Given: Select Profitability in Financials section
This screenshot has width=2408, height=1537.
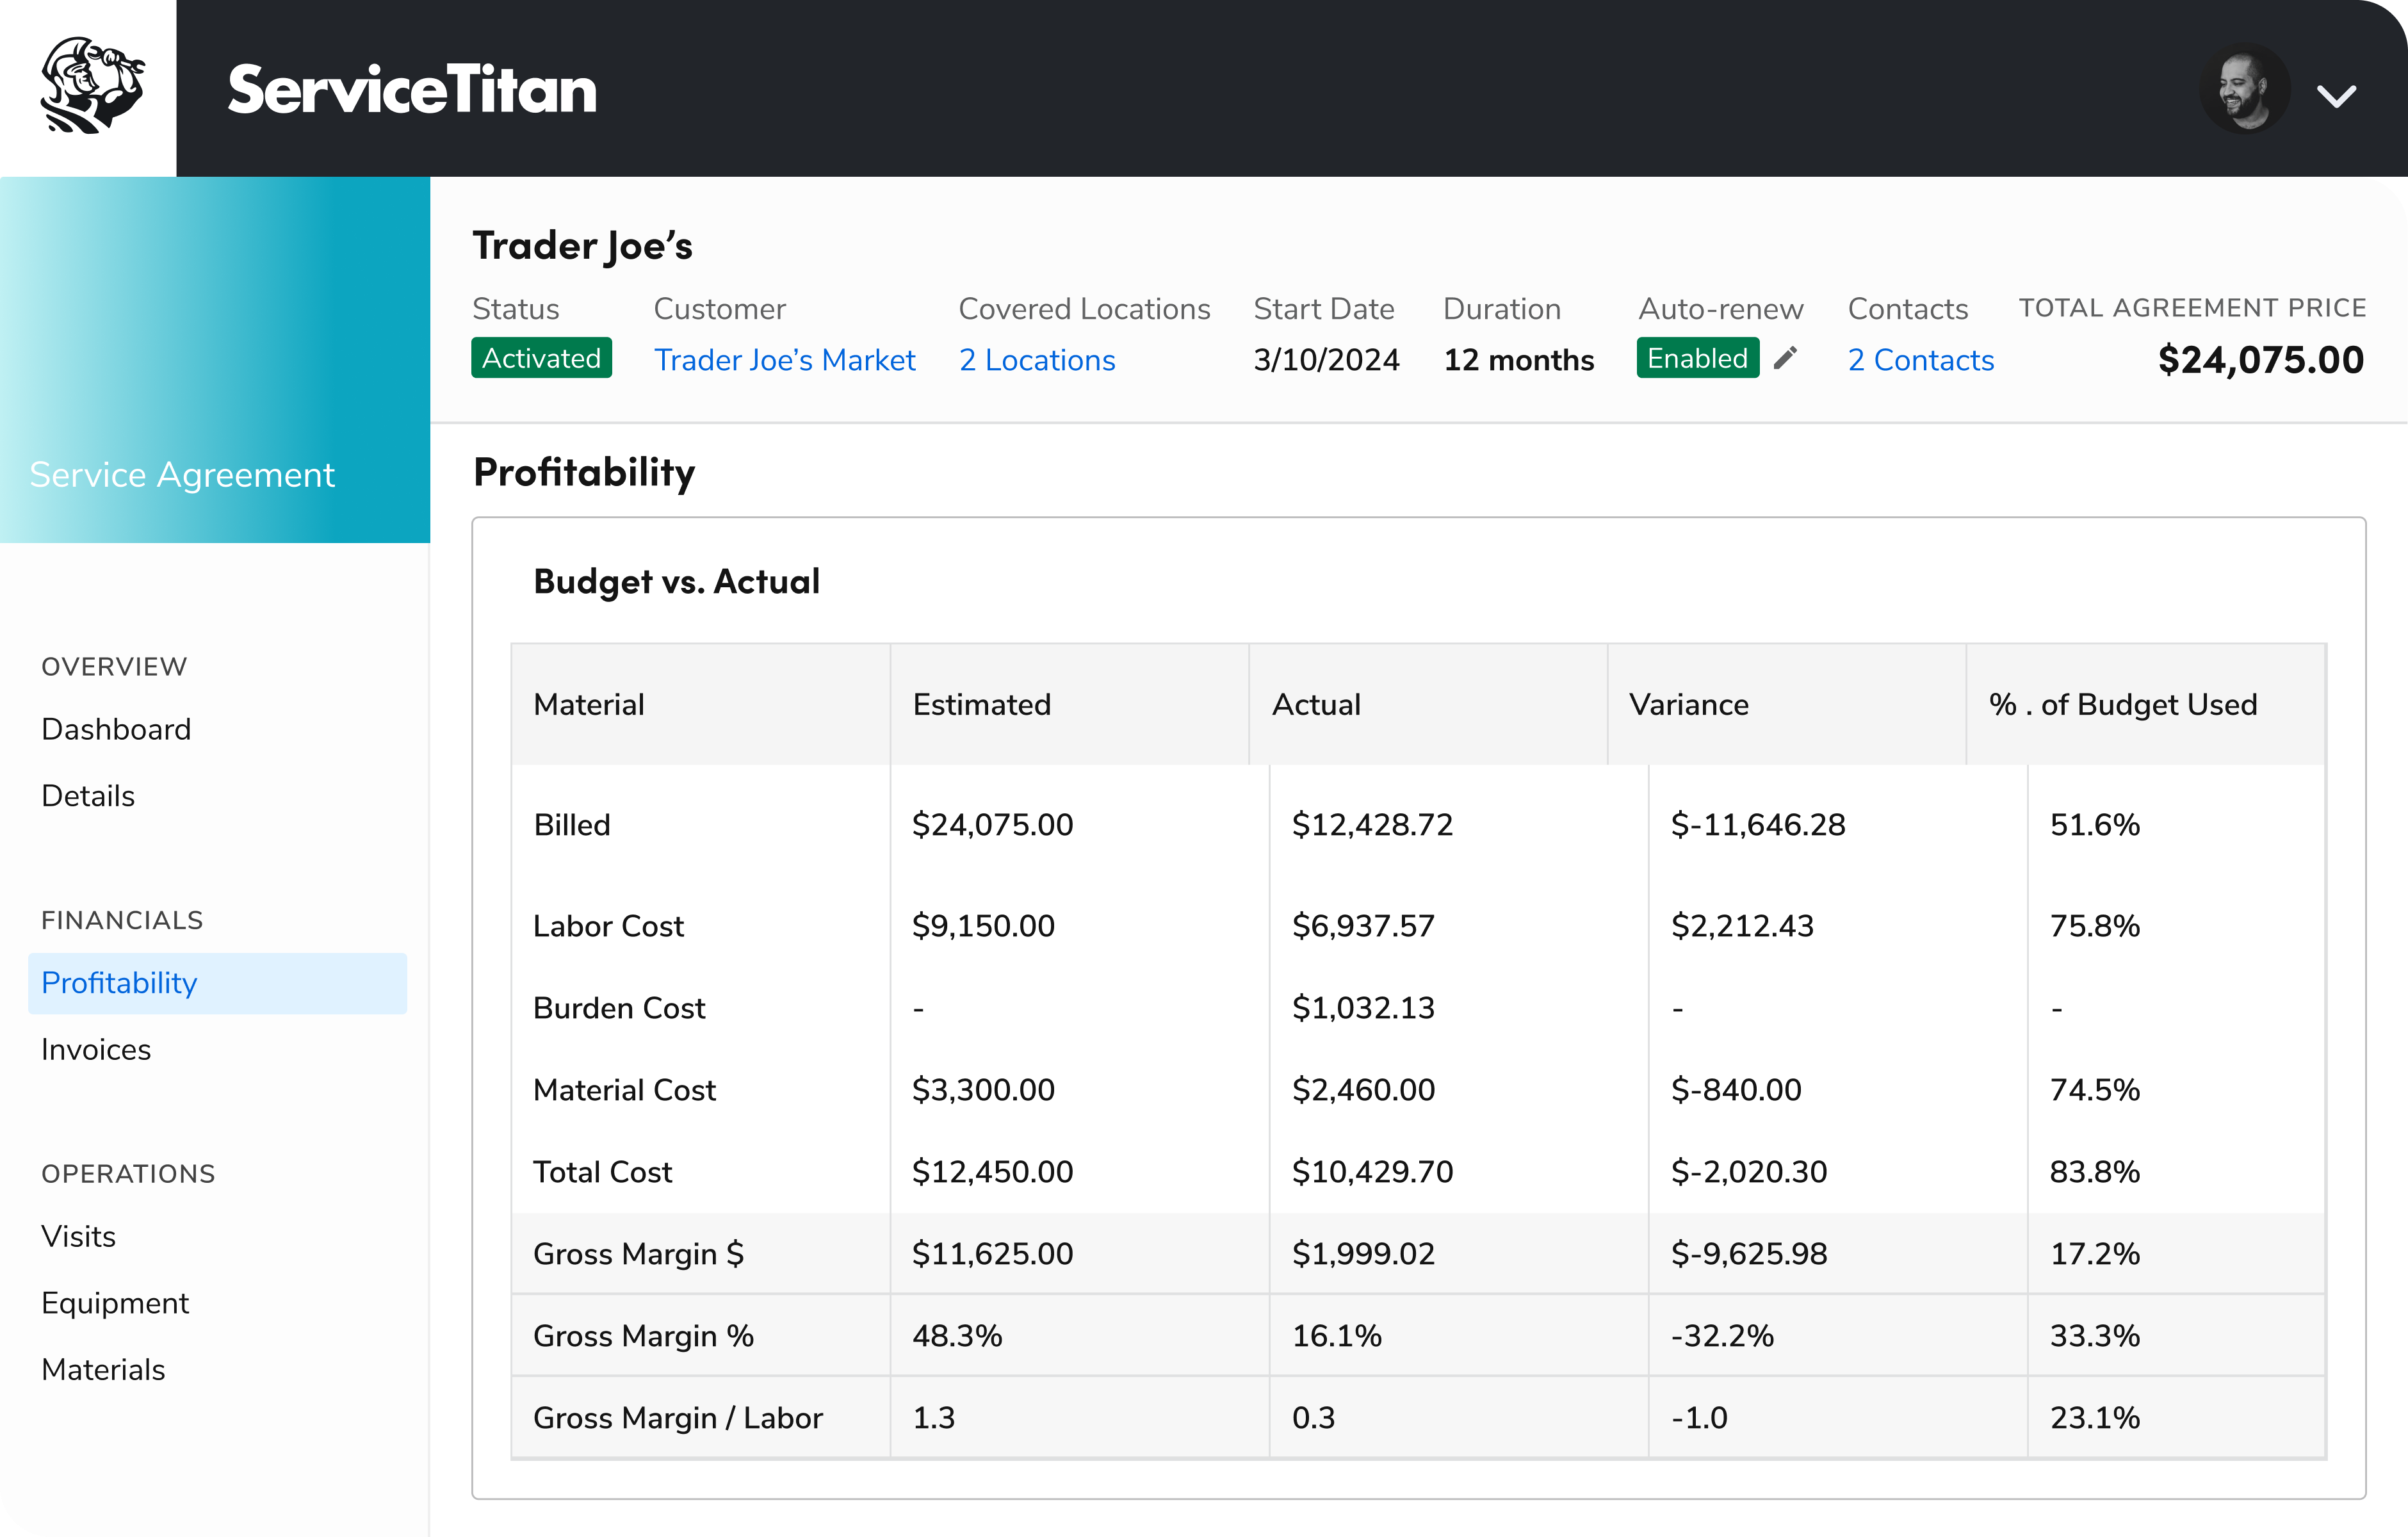Looking at the screenshot, I should pyautogui.click(x=119, y=983).
